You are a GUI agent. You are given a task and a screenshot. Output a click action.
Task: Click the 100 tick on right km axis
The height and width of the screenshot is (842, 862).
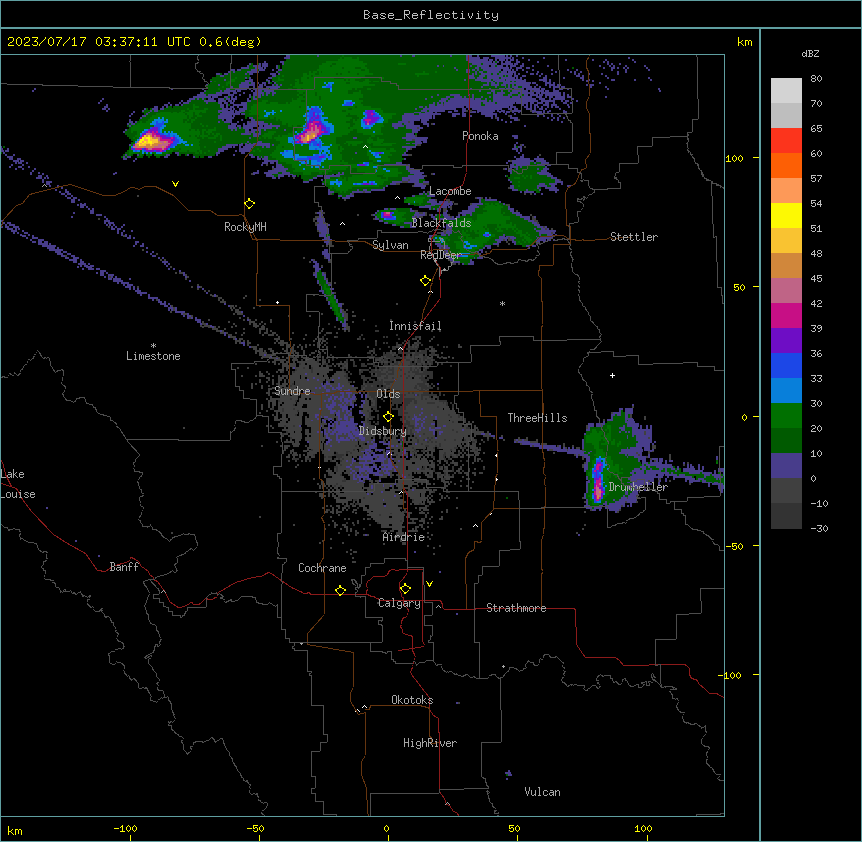point(734,158)
